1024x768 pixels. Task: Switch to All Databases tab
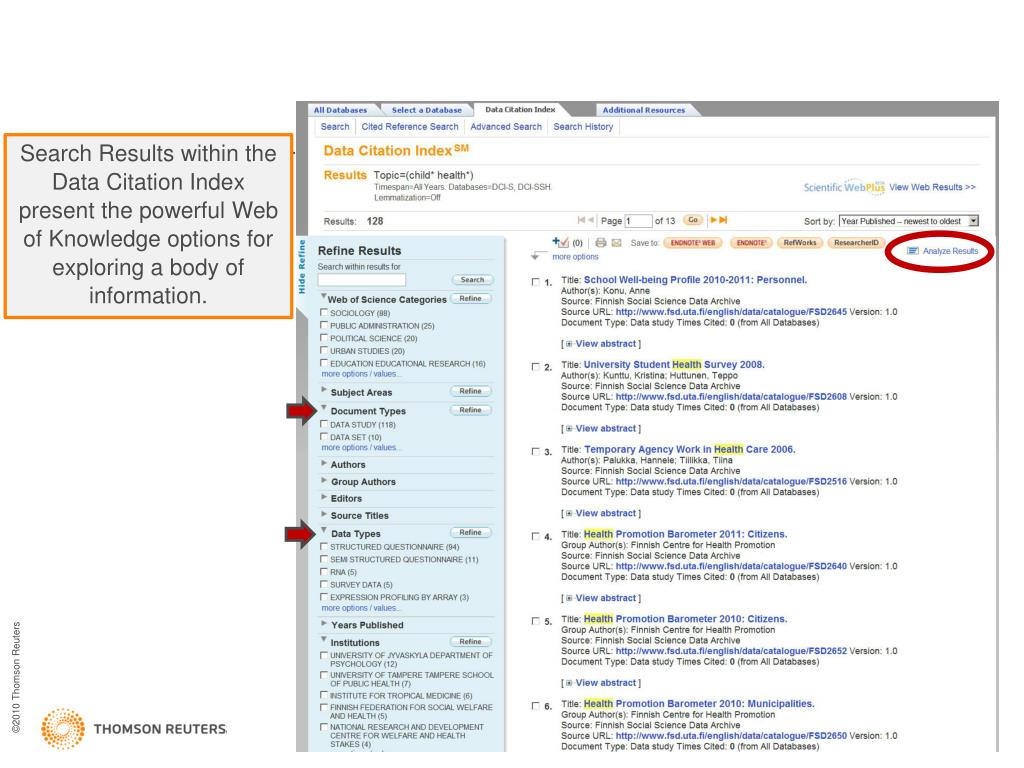coord(341,110)
